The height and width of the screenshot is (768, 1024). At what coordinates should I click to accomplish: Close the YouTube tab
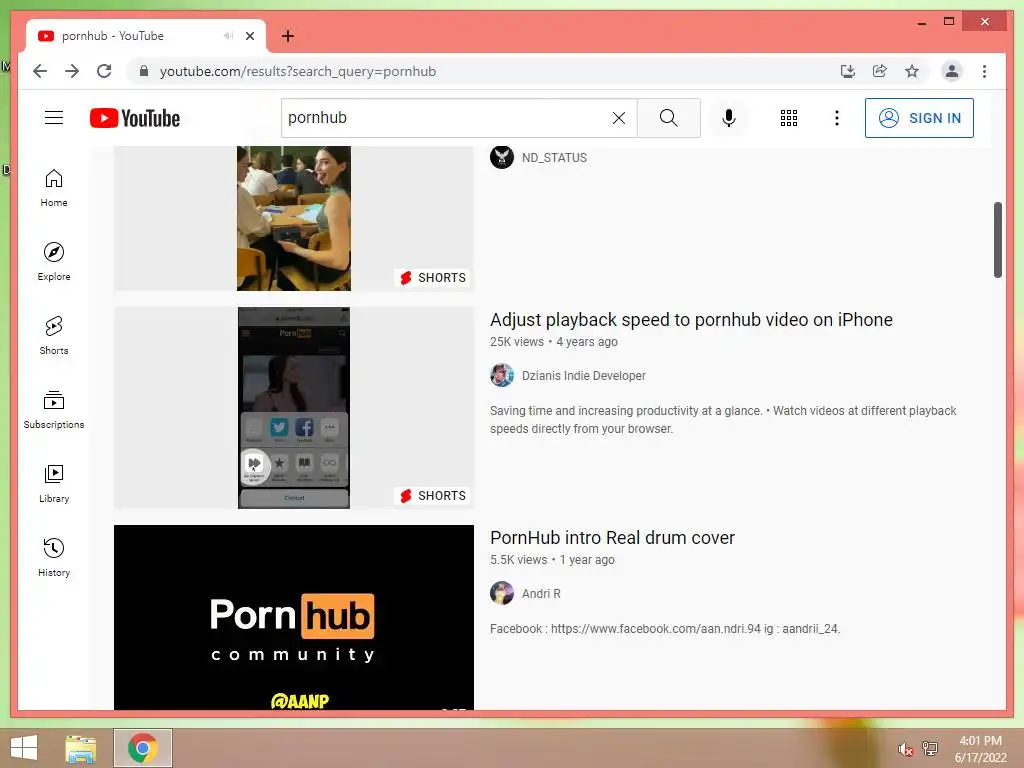249,36
